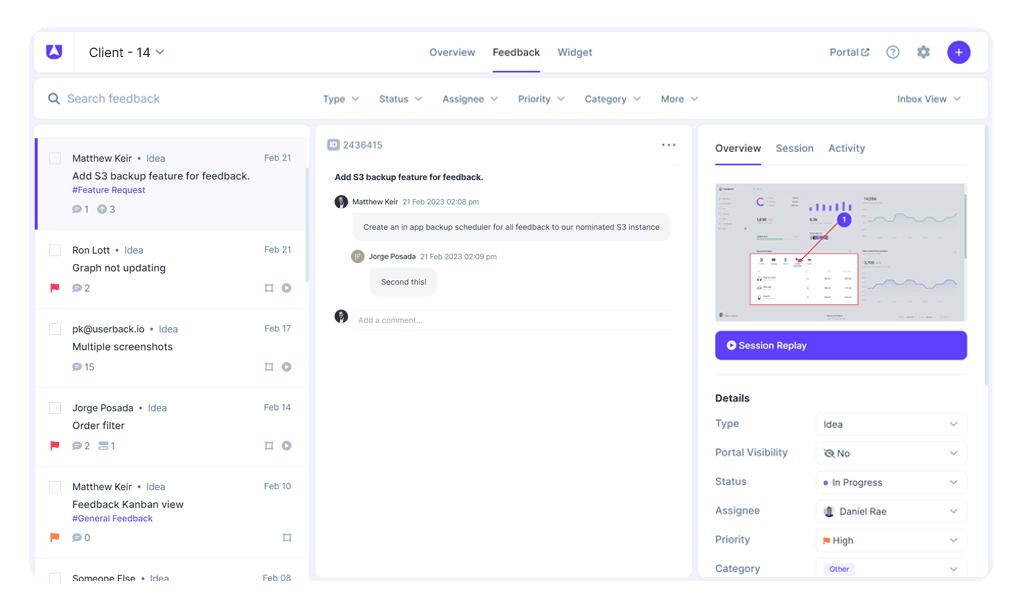Check the box for Matthew Keir S3 backup feedback

point(55,158)
